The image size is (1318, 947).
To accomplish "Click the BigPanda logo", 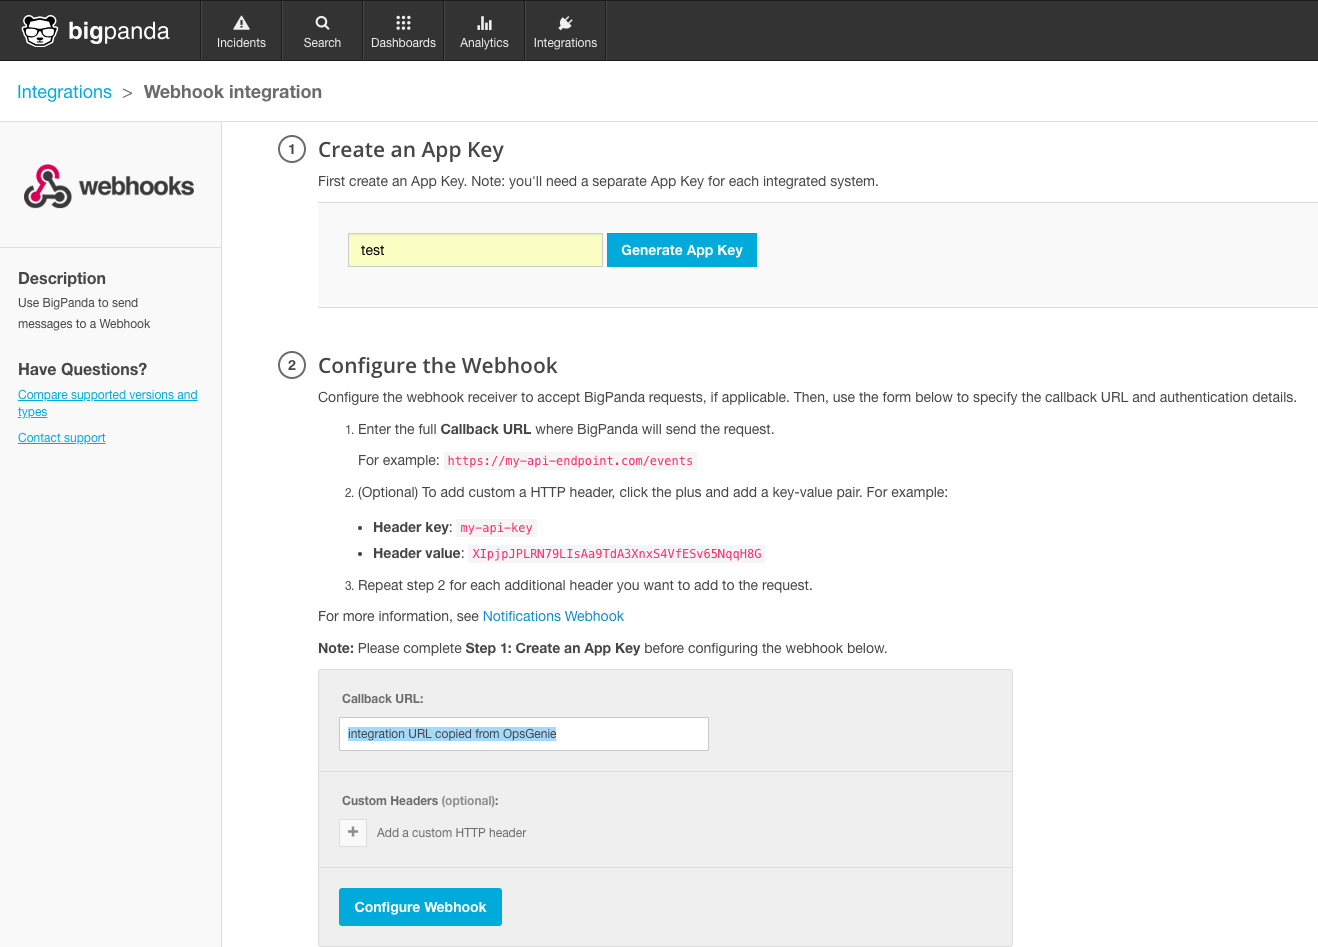I will pos(96,31).
